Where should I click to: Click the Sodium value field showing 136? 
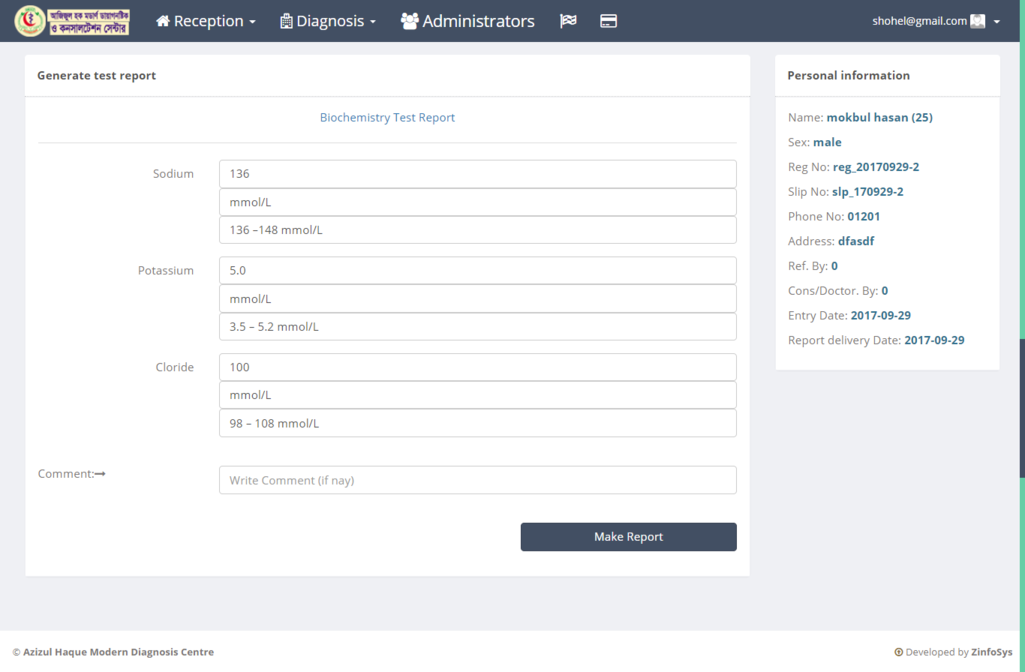(477, 174)
